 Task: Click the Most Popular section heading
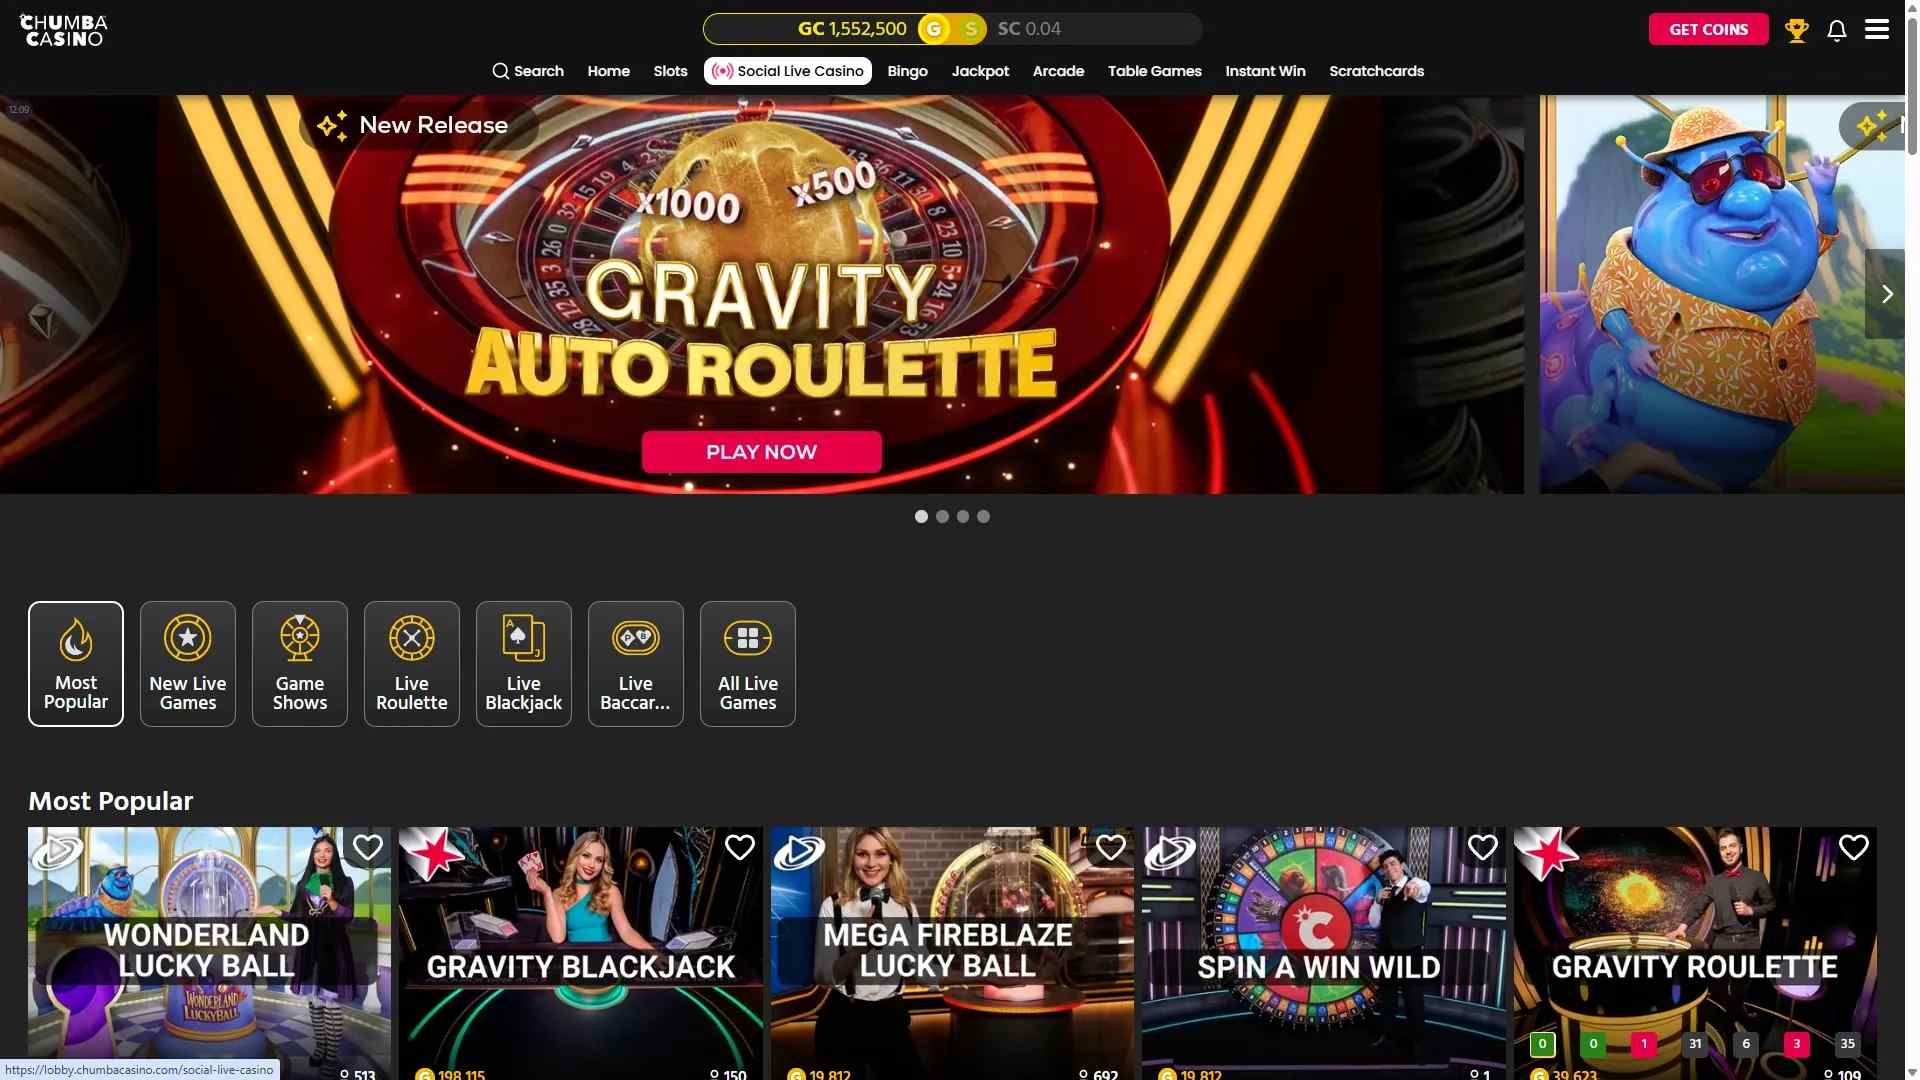click(110, 801)
